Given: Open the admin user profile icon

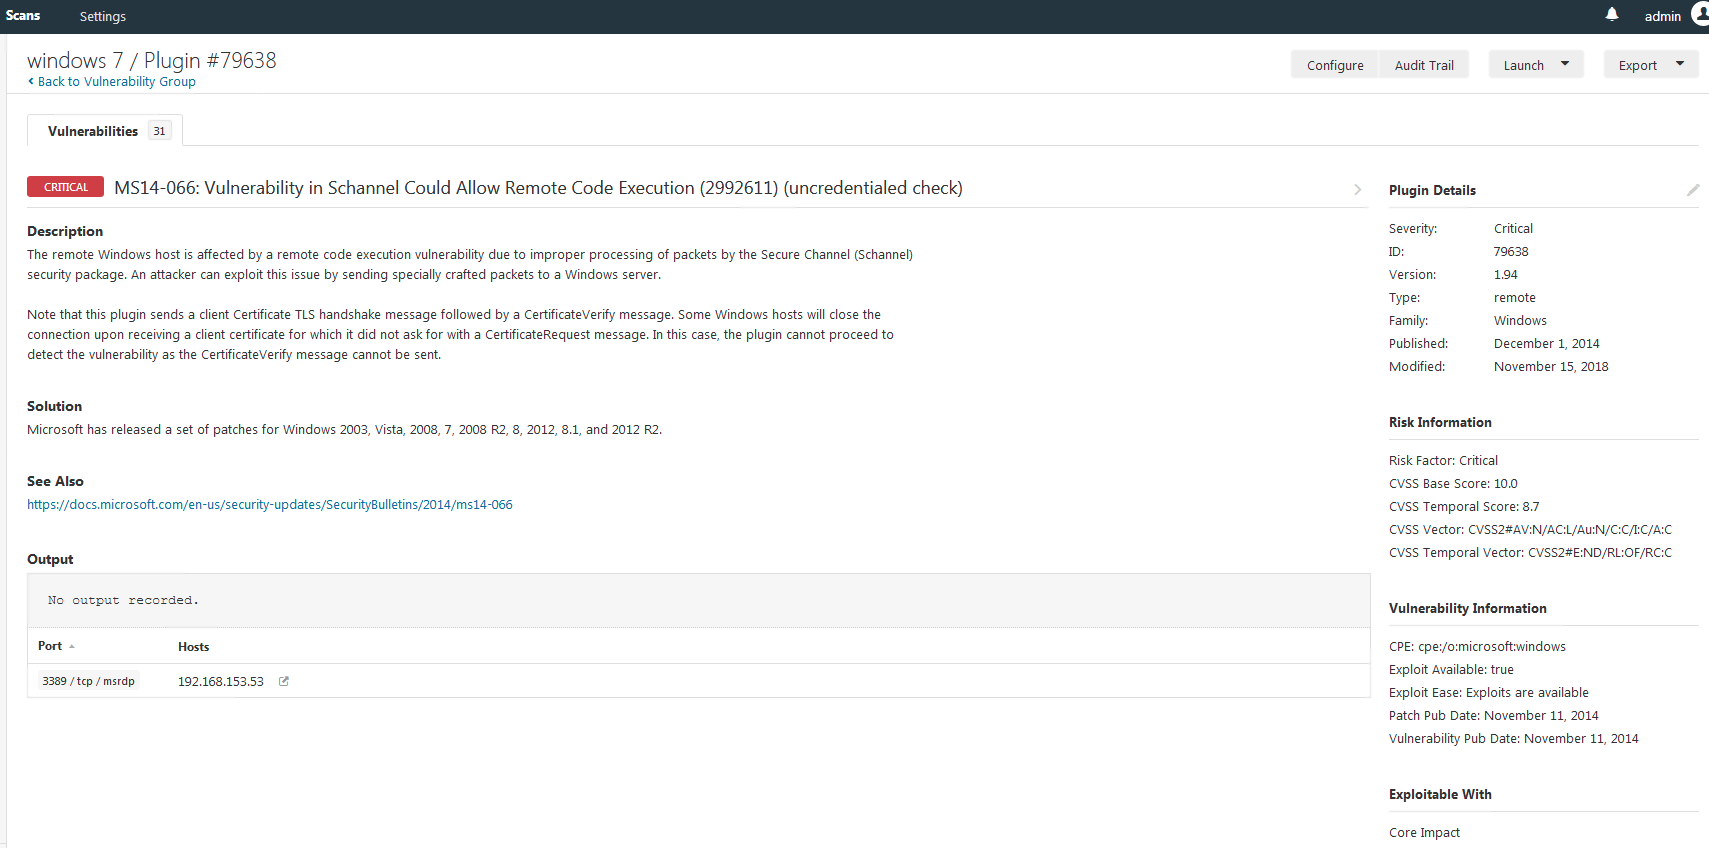Looking at the screenshot, I should pyautogui.click(x=1699, y=14).
